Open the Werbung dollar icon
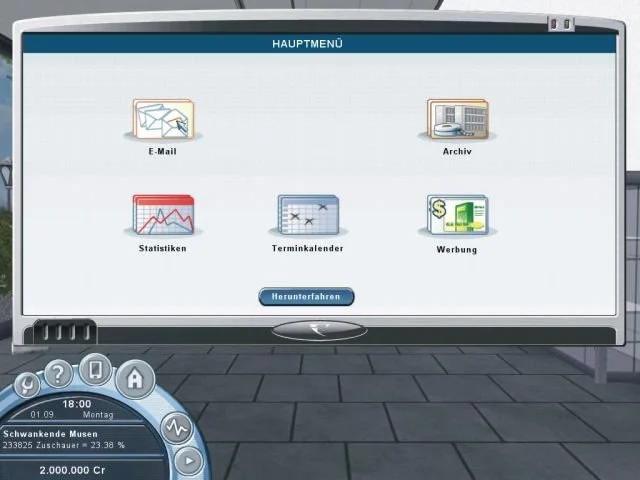Image resolution: width=640 pixels, height=480 pixels. (x=458, y=215)
